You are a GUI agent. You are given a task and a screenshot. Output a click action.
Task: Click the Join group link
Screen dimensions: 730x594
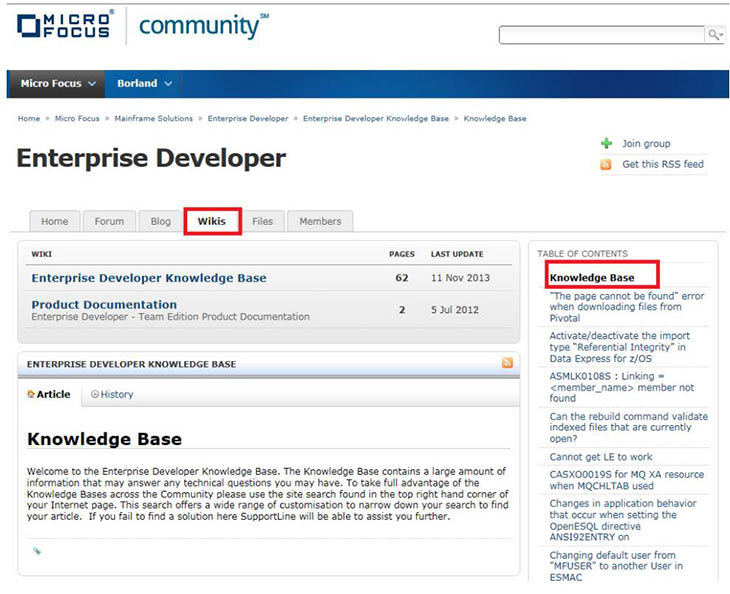(x=646, y=144)
